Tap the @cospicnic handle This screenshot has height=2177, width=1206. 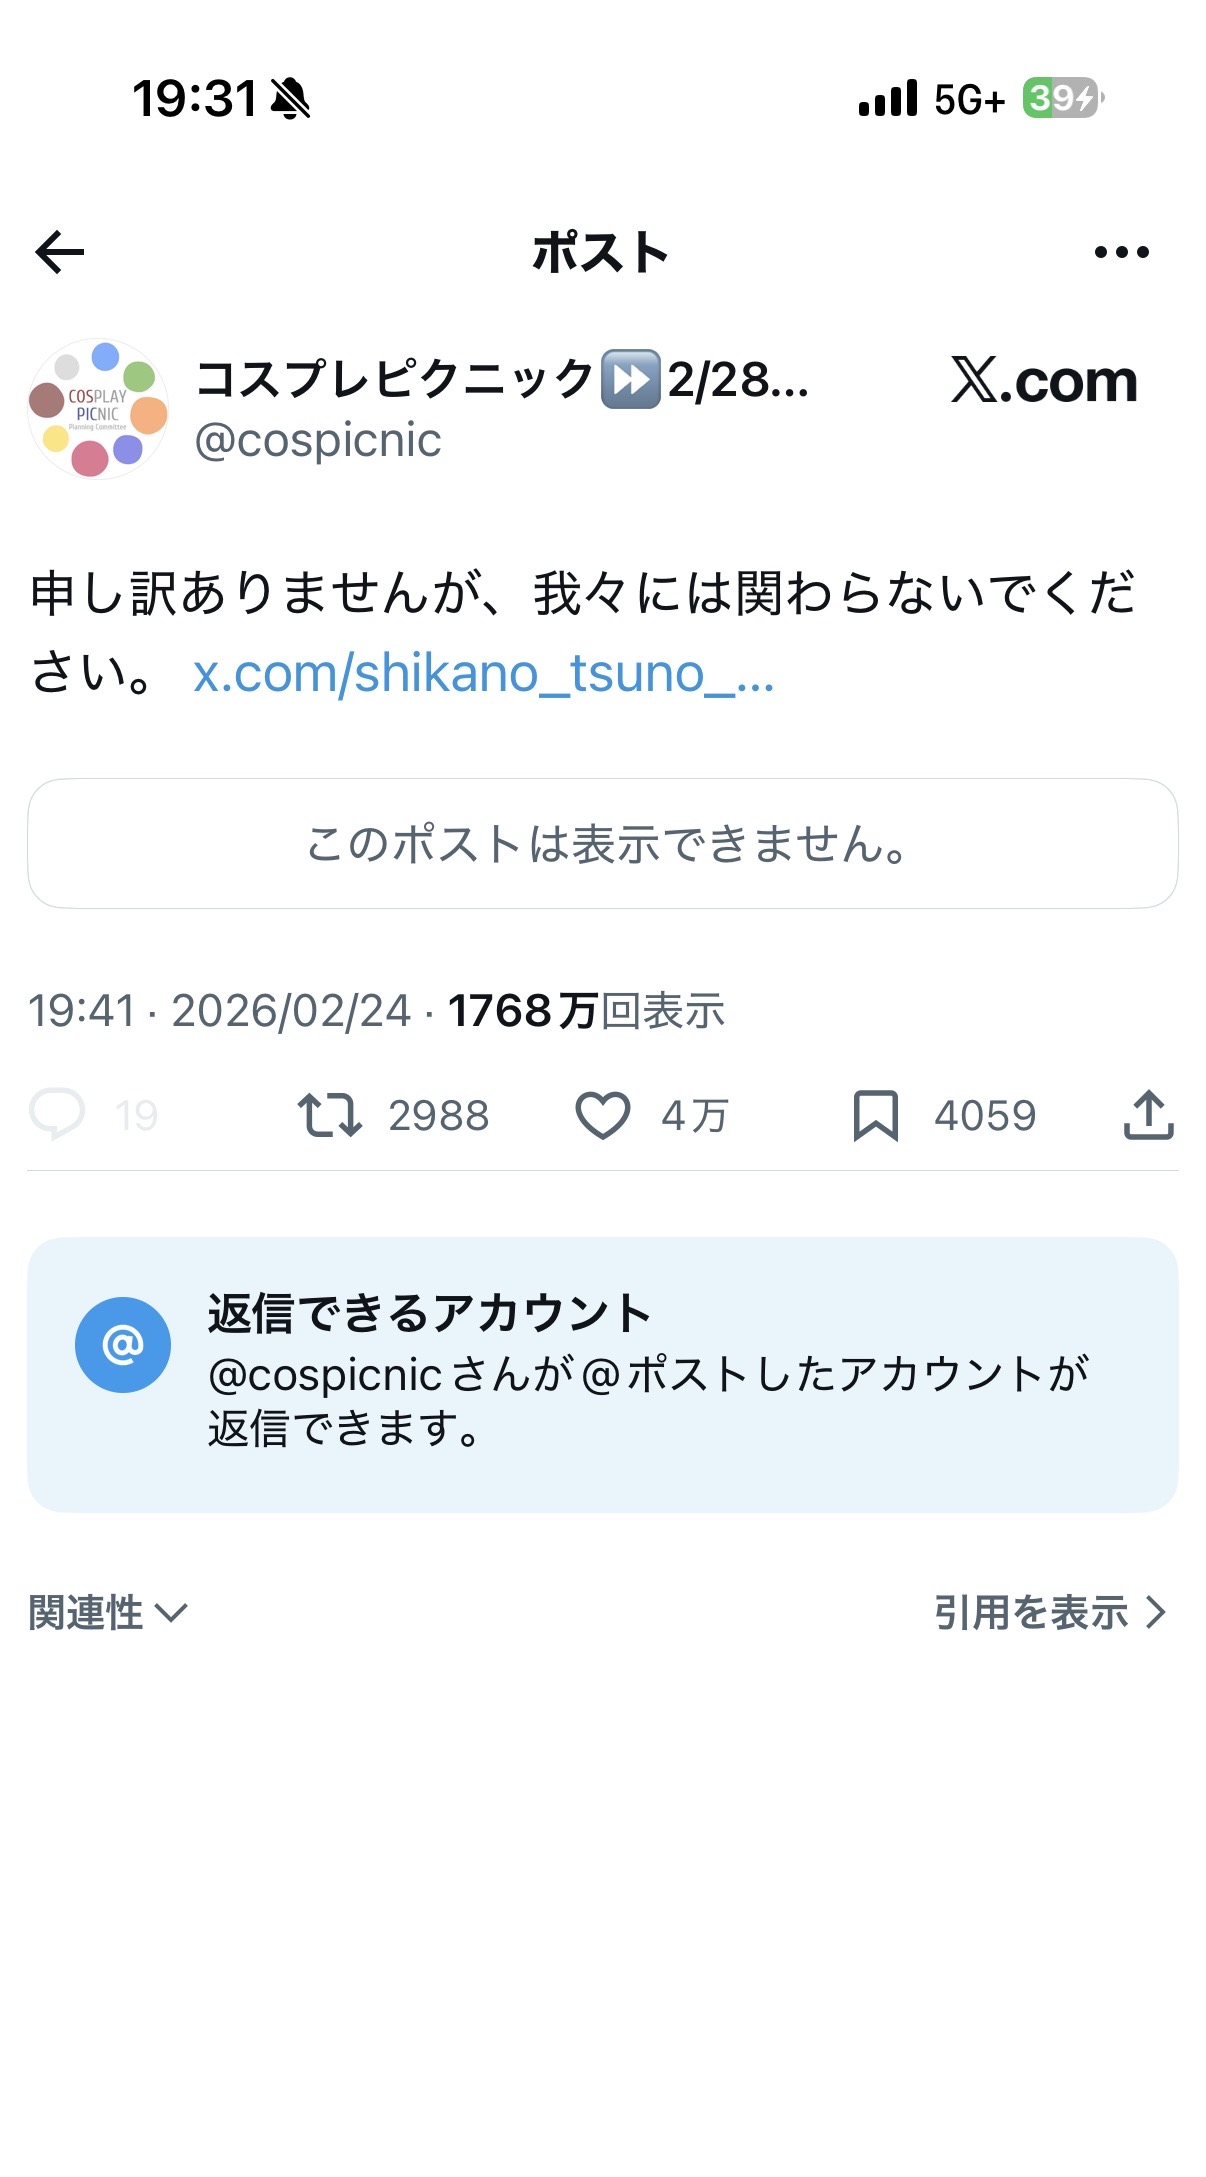(x=318, y=441)
